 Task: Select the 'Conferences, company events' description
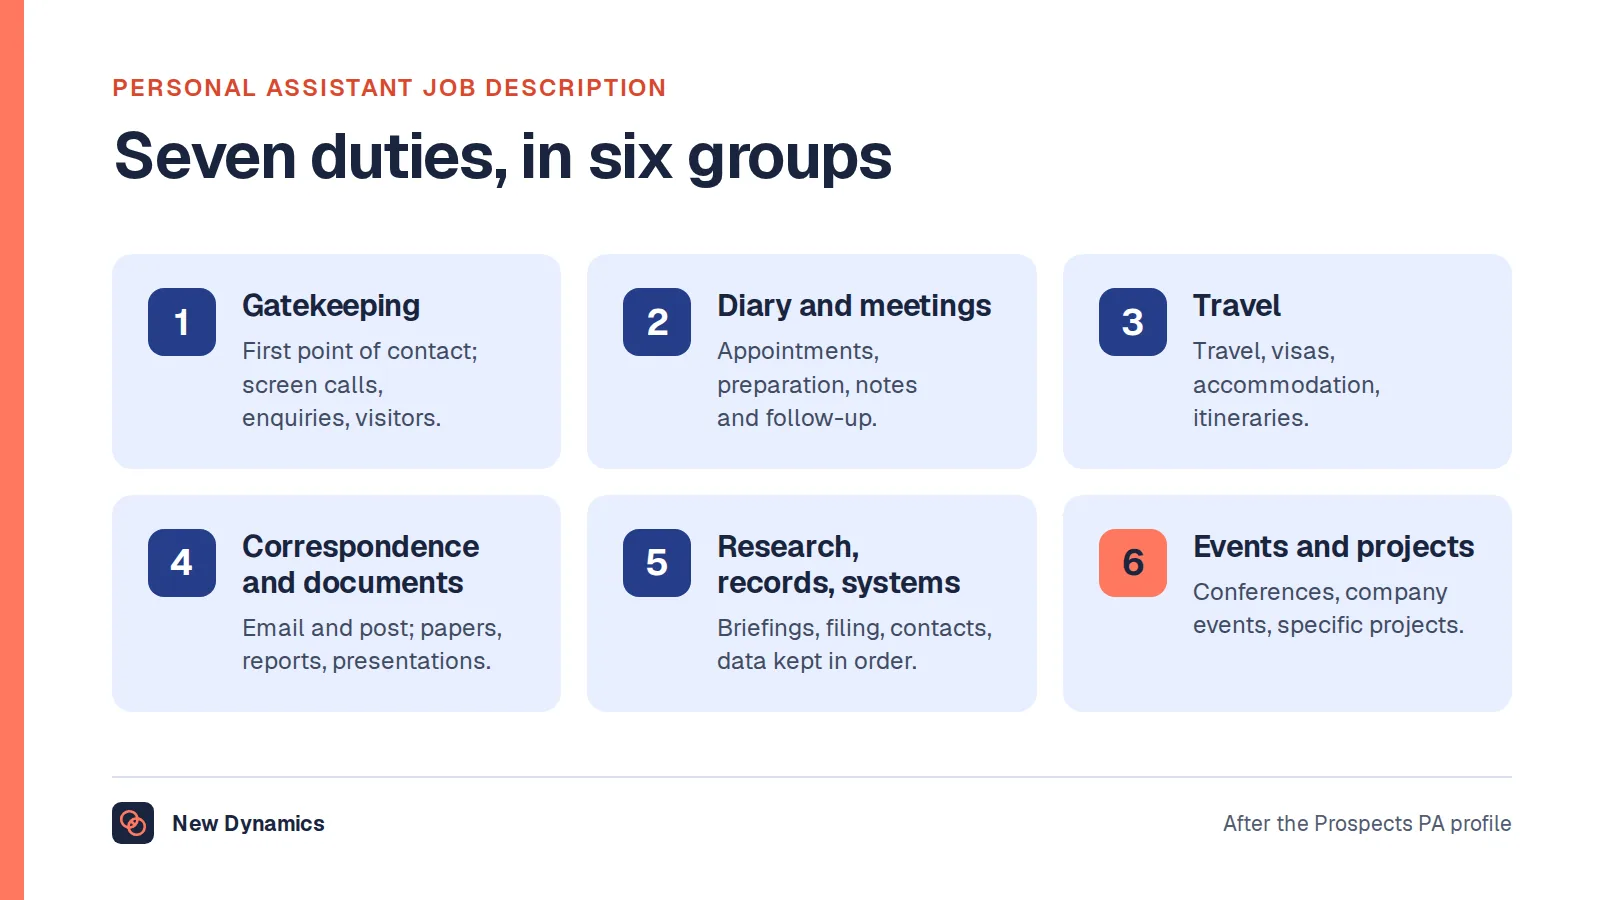pos(1329,609)
